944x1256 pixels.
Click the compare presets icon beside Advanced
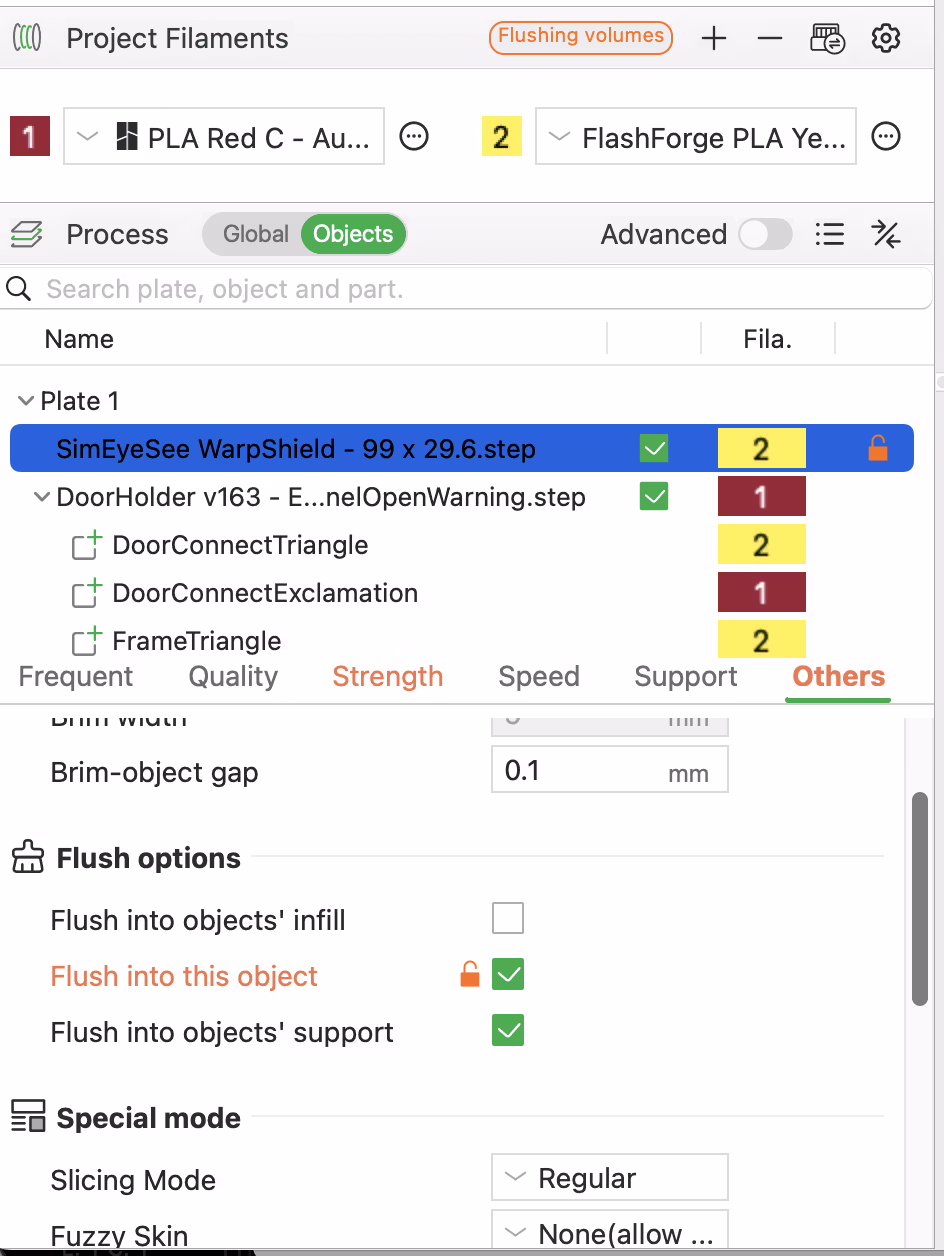(x=886, y=234)
